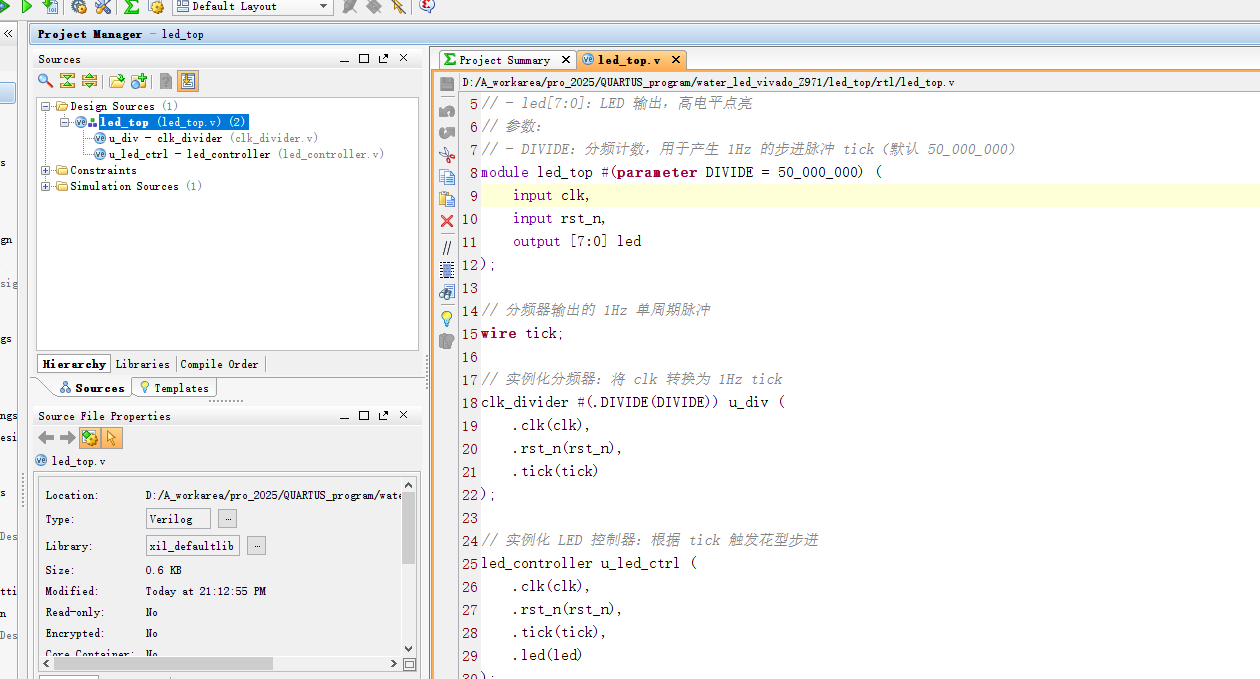Click the bottom gray icon in the editor sidebar

tap(447, 340)
